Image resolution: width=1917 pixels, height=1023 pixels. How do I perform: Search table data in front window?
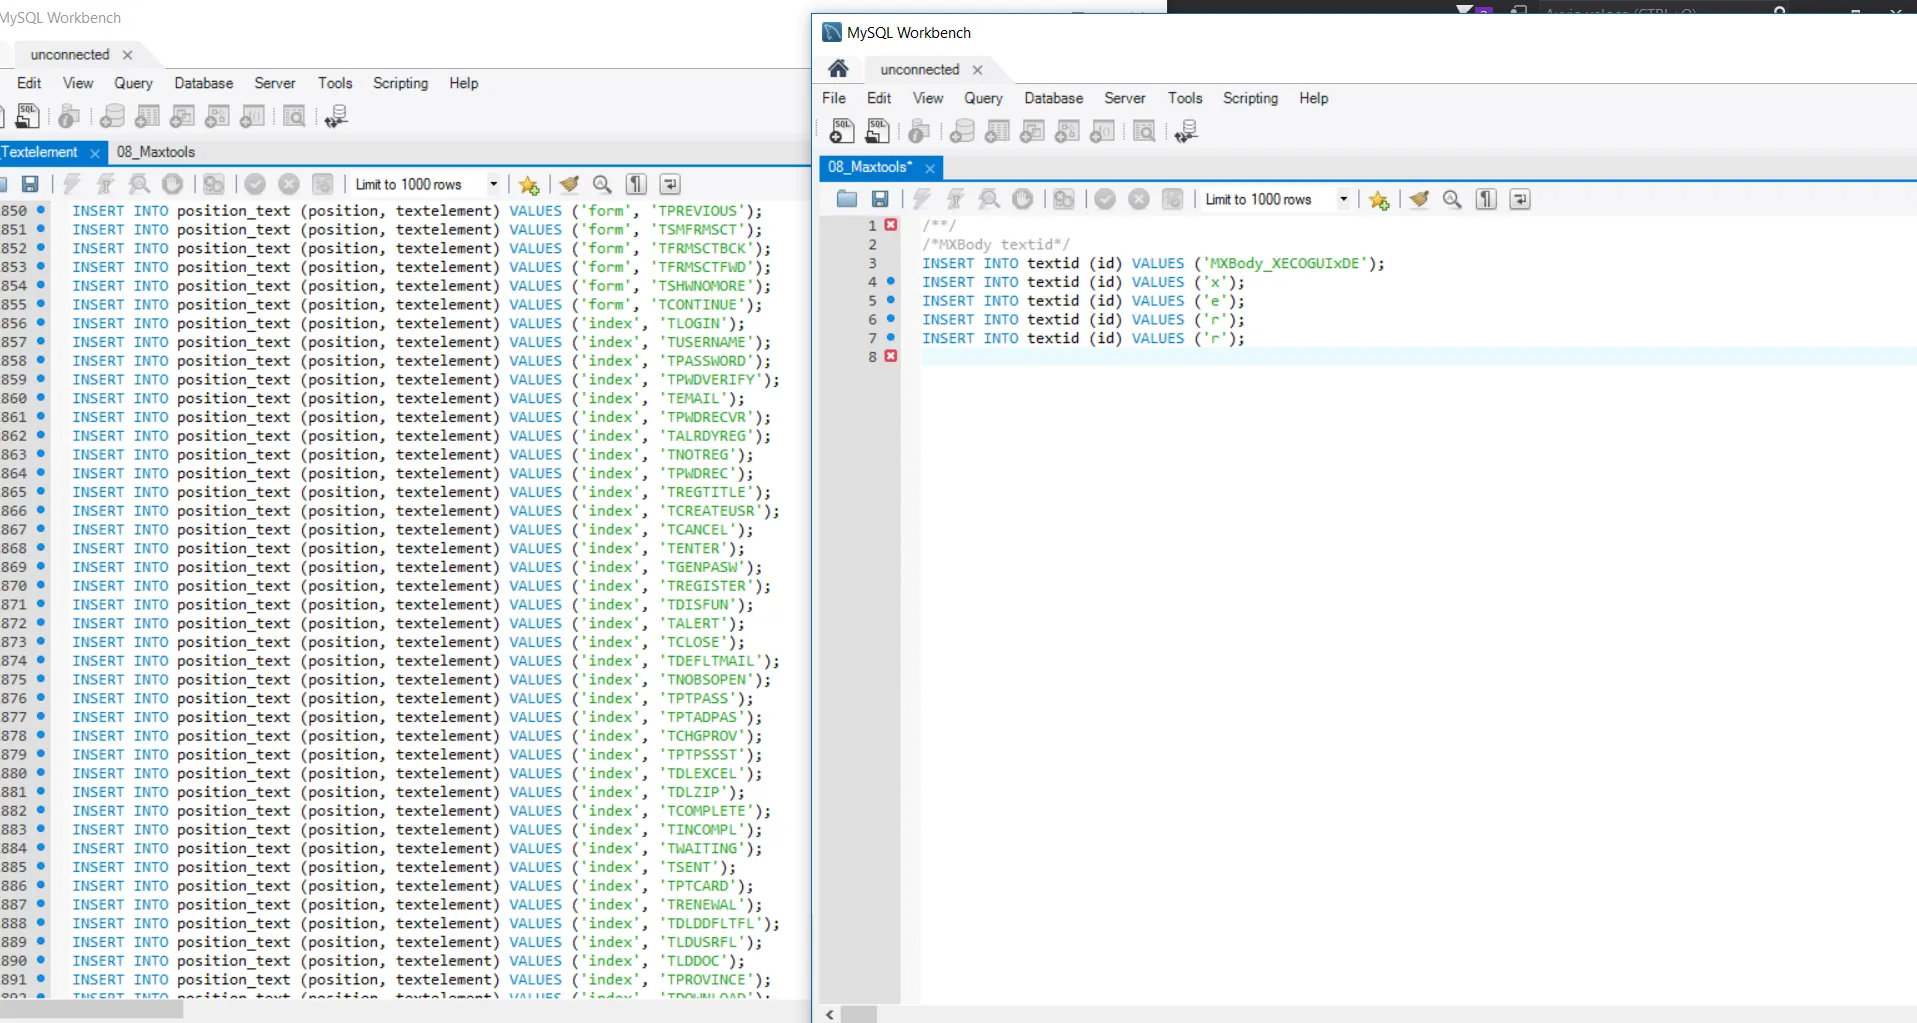[x=1144, y=131]
